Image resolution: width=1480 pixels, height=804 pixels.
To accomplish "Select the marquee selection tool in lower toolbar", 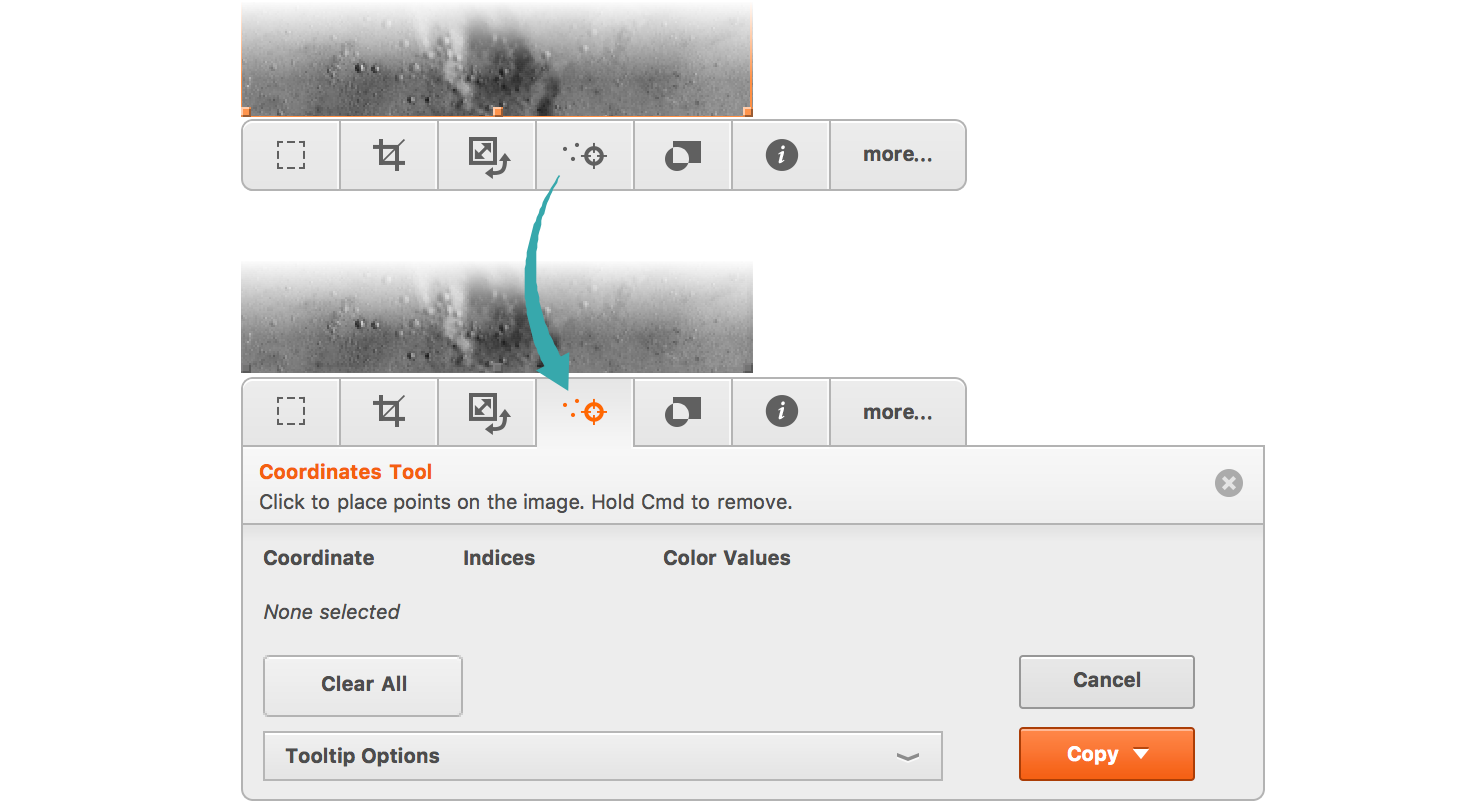I will point(291,412).
